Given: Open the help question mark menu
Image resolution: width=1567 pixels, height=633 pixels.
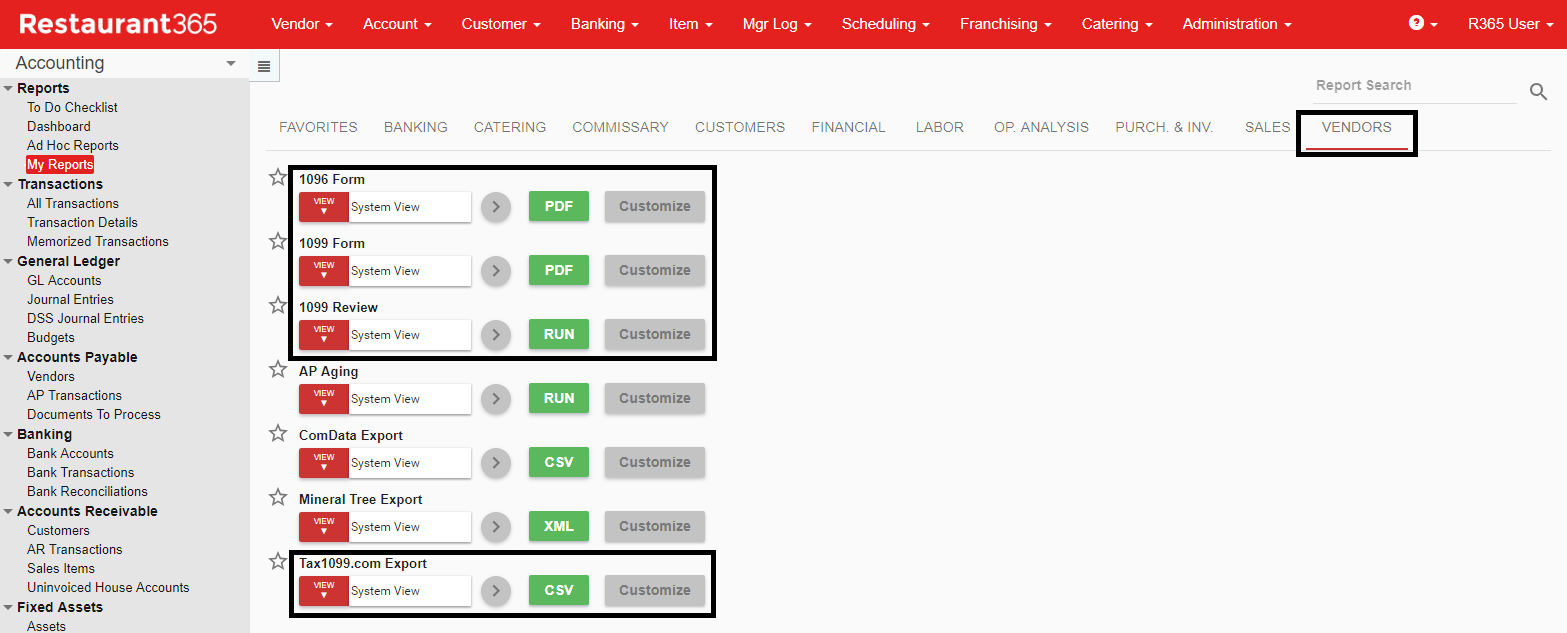Looking at the screenshot, I should (x=1423, y=23).
